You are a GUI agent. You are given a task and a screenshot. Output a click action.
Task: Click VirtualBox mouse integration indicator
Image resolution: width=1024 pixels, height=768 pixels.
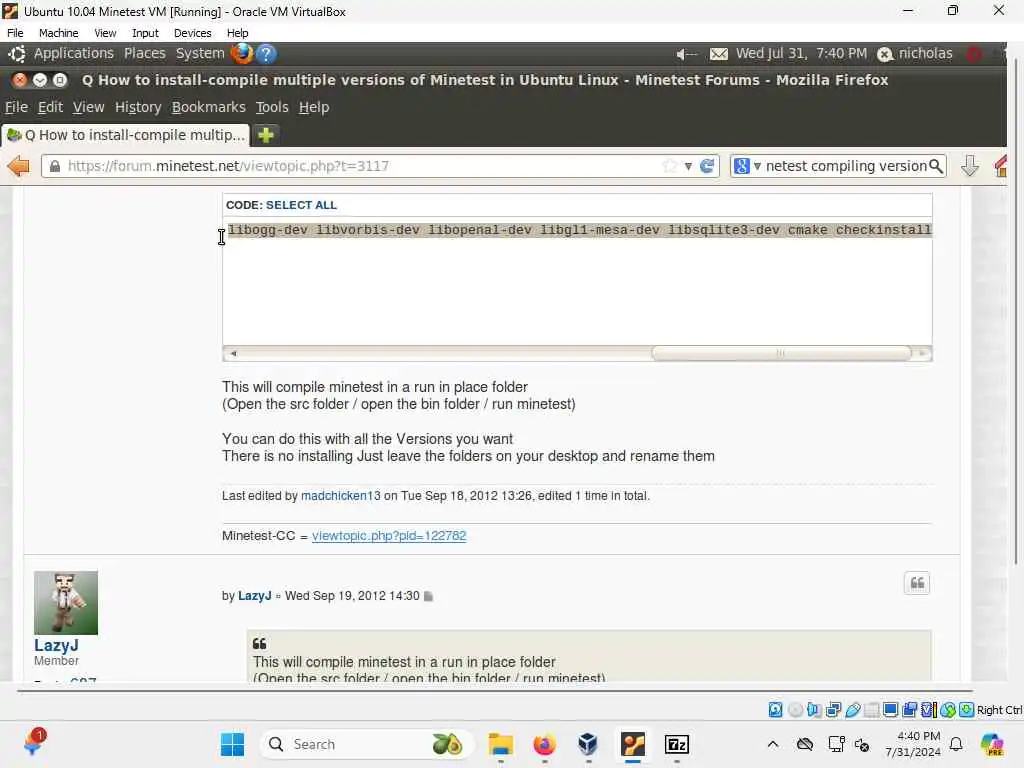tap(948, 710)
